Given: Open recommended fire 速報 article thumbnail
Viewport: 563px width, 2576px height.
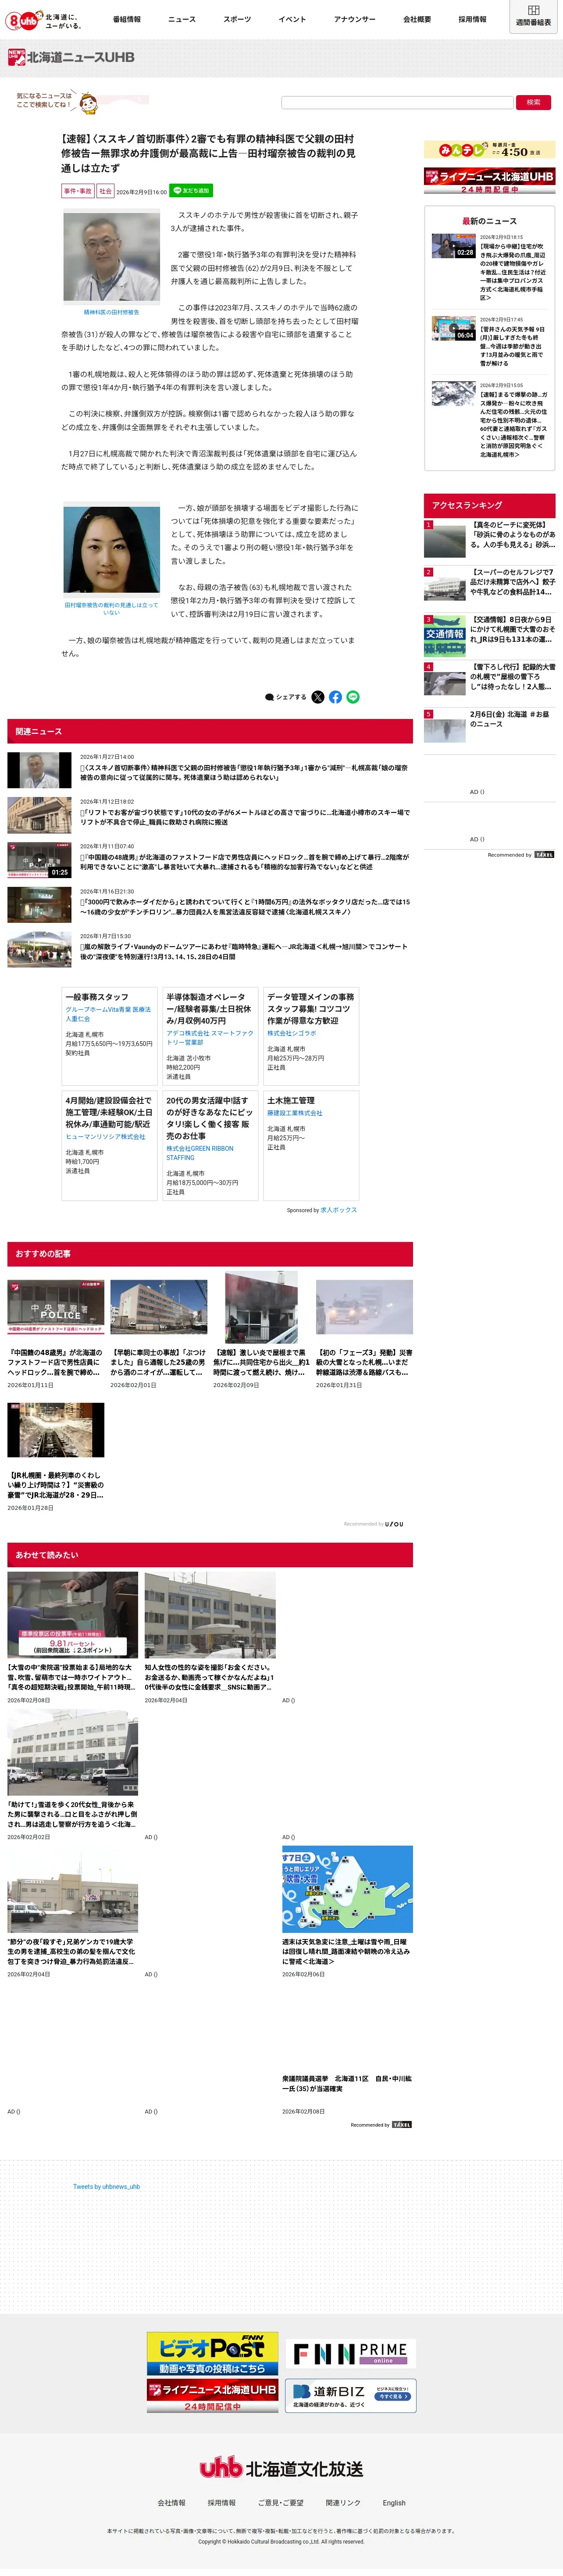Looking at the screenshot, I should (x=261, y=1306).
